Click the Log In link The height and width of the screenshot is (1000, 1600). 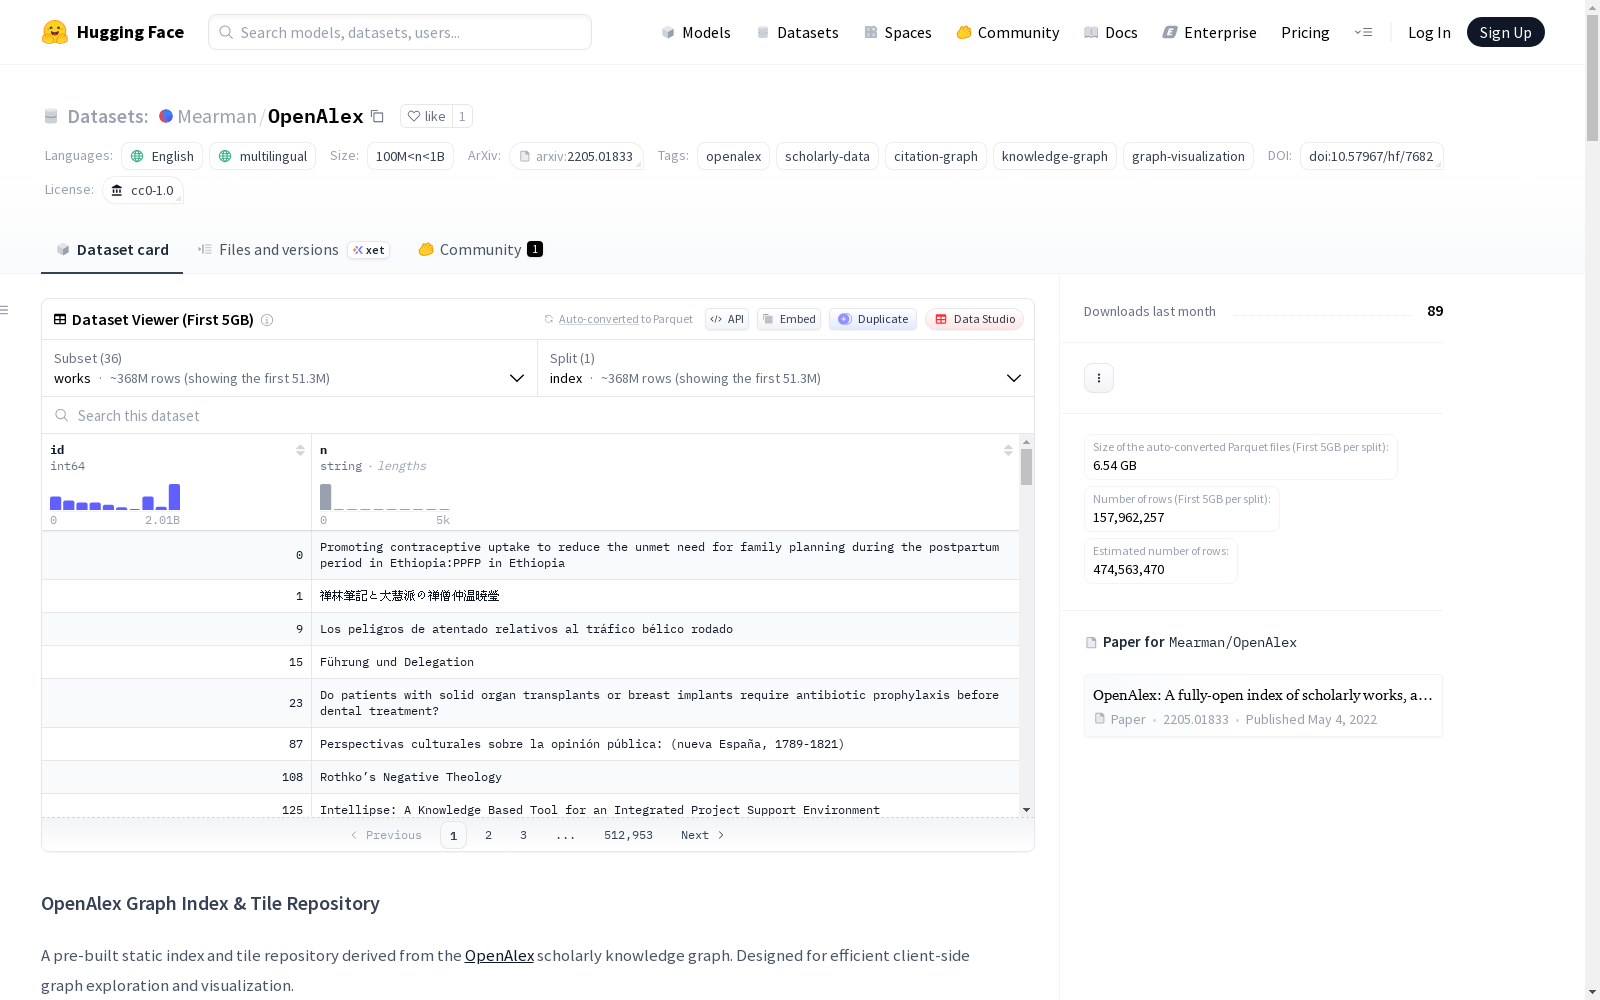point(1429,32)
